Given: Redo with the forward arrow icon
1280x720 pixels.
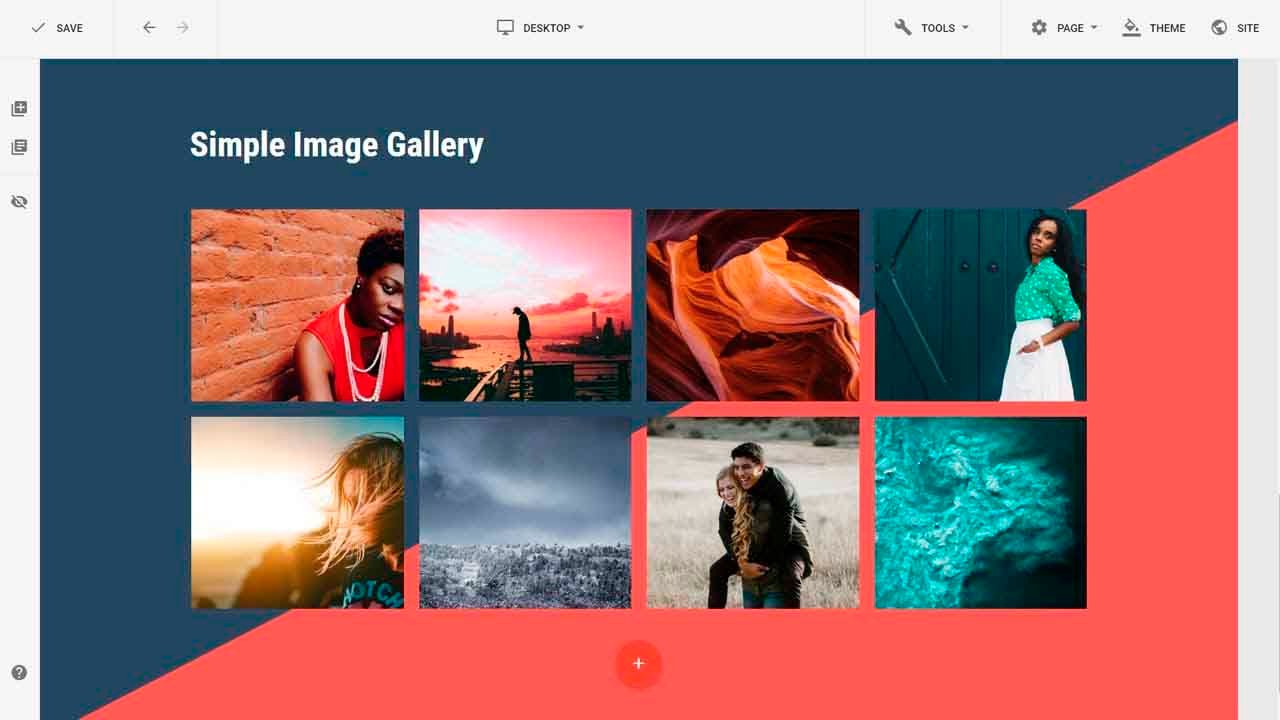Looking at the screenshot, I should (x=182, y=28).
